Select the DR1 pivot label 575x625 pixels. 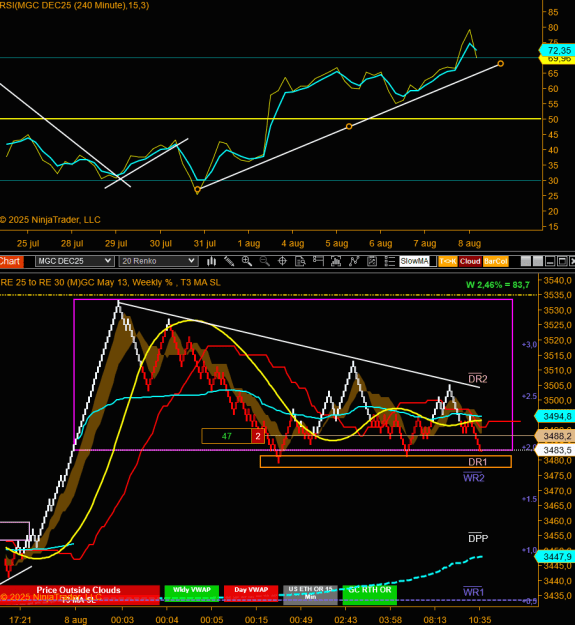click(477, 462)
